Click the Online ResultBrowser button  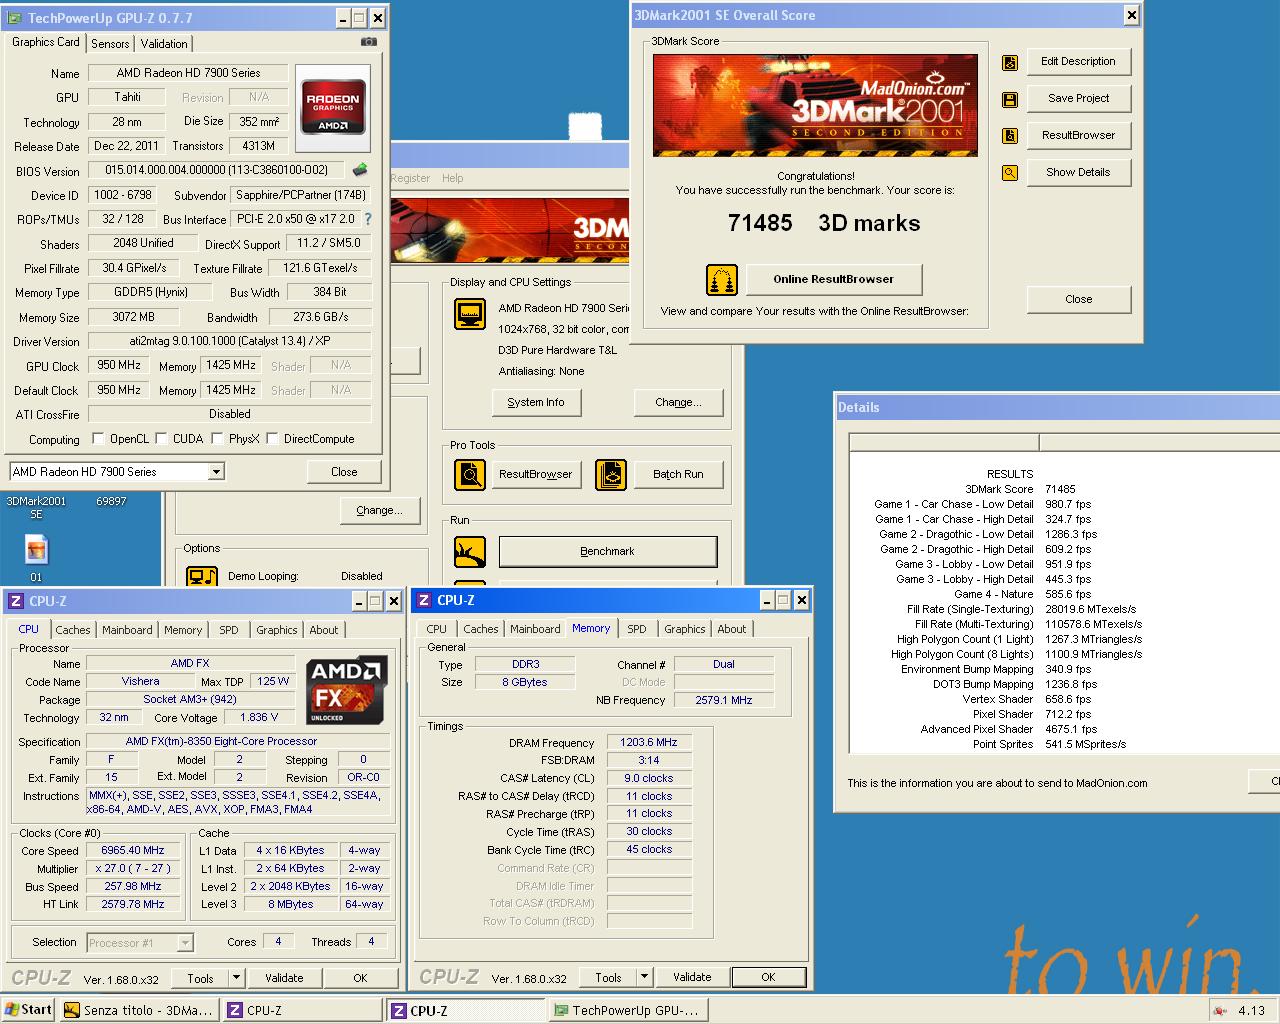coord(833,280)
